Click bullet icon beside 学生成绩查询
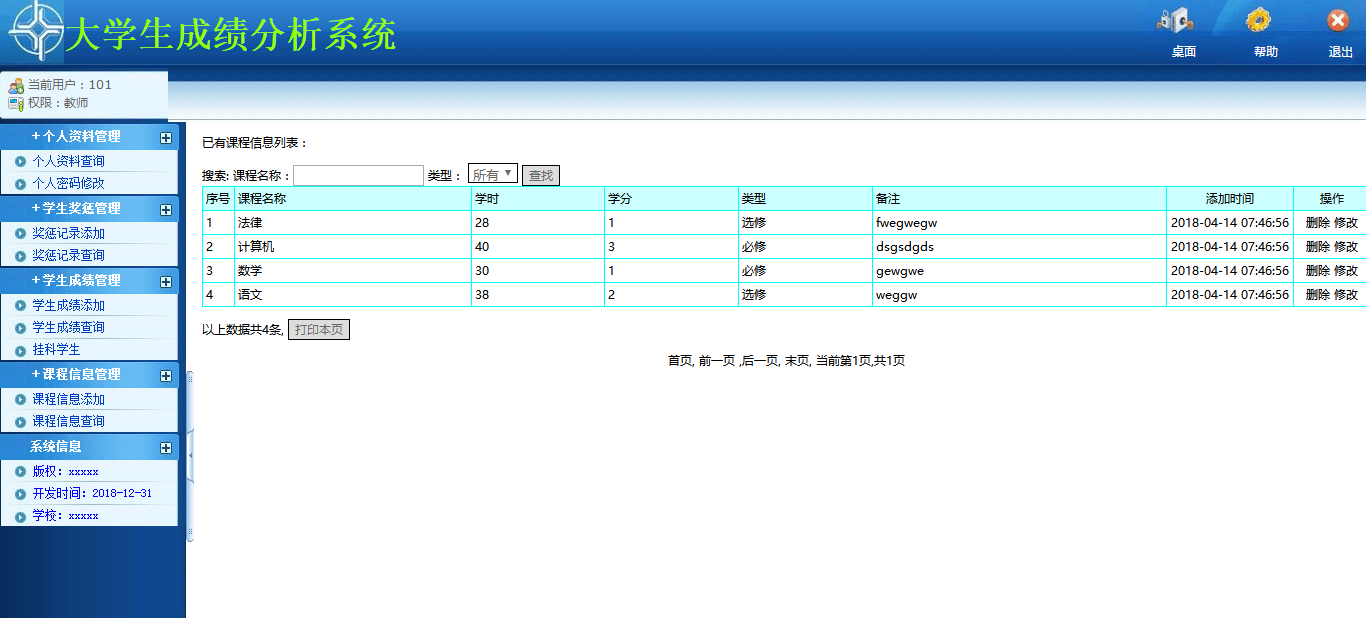 [20, 327]
